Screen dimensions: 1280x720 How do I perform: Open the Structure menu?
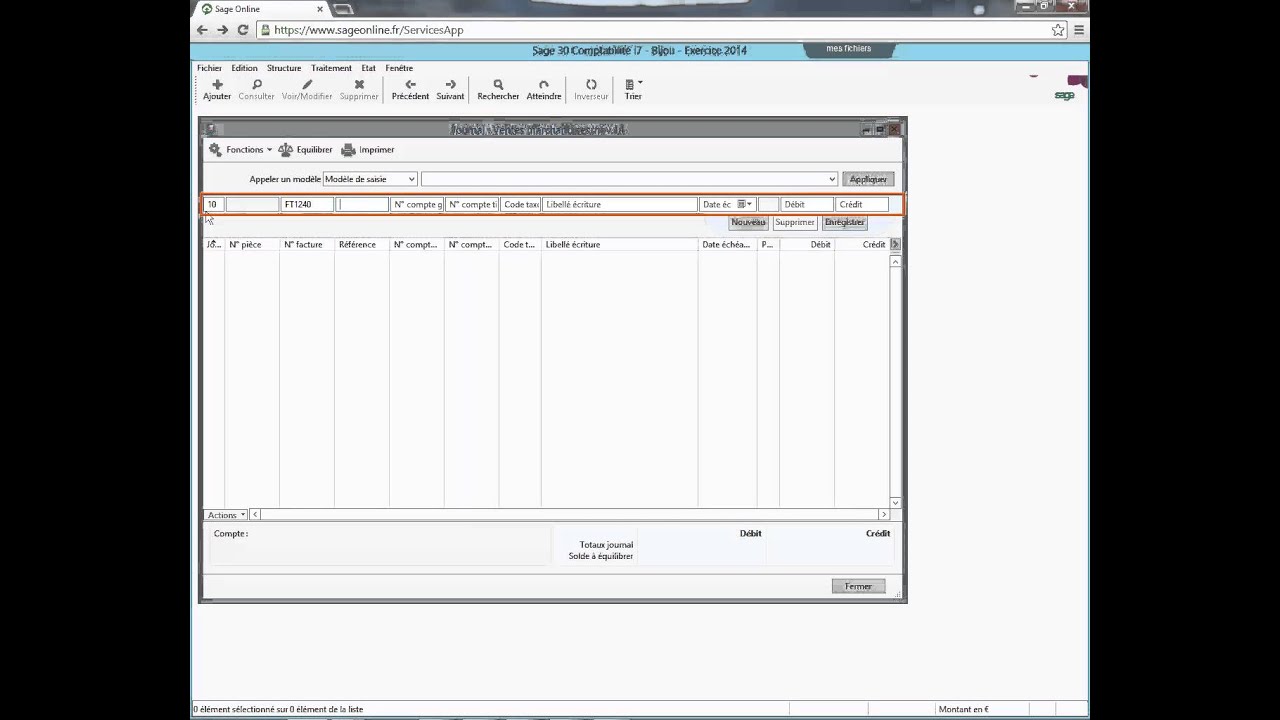pos(284,68)
